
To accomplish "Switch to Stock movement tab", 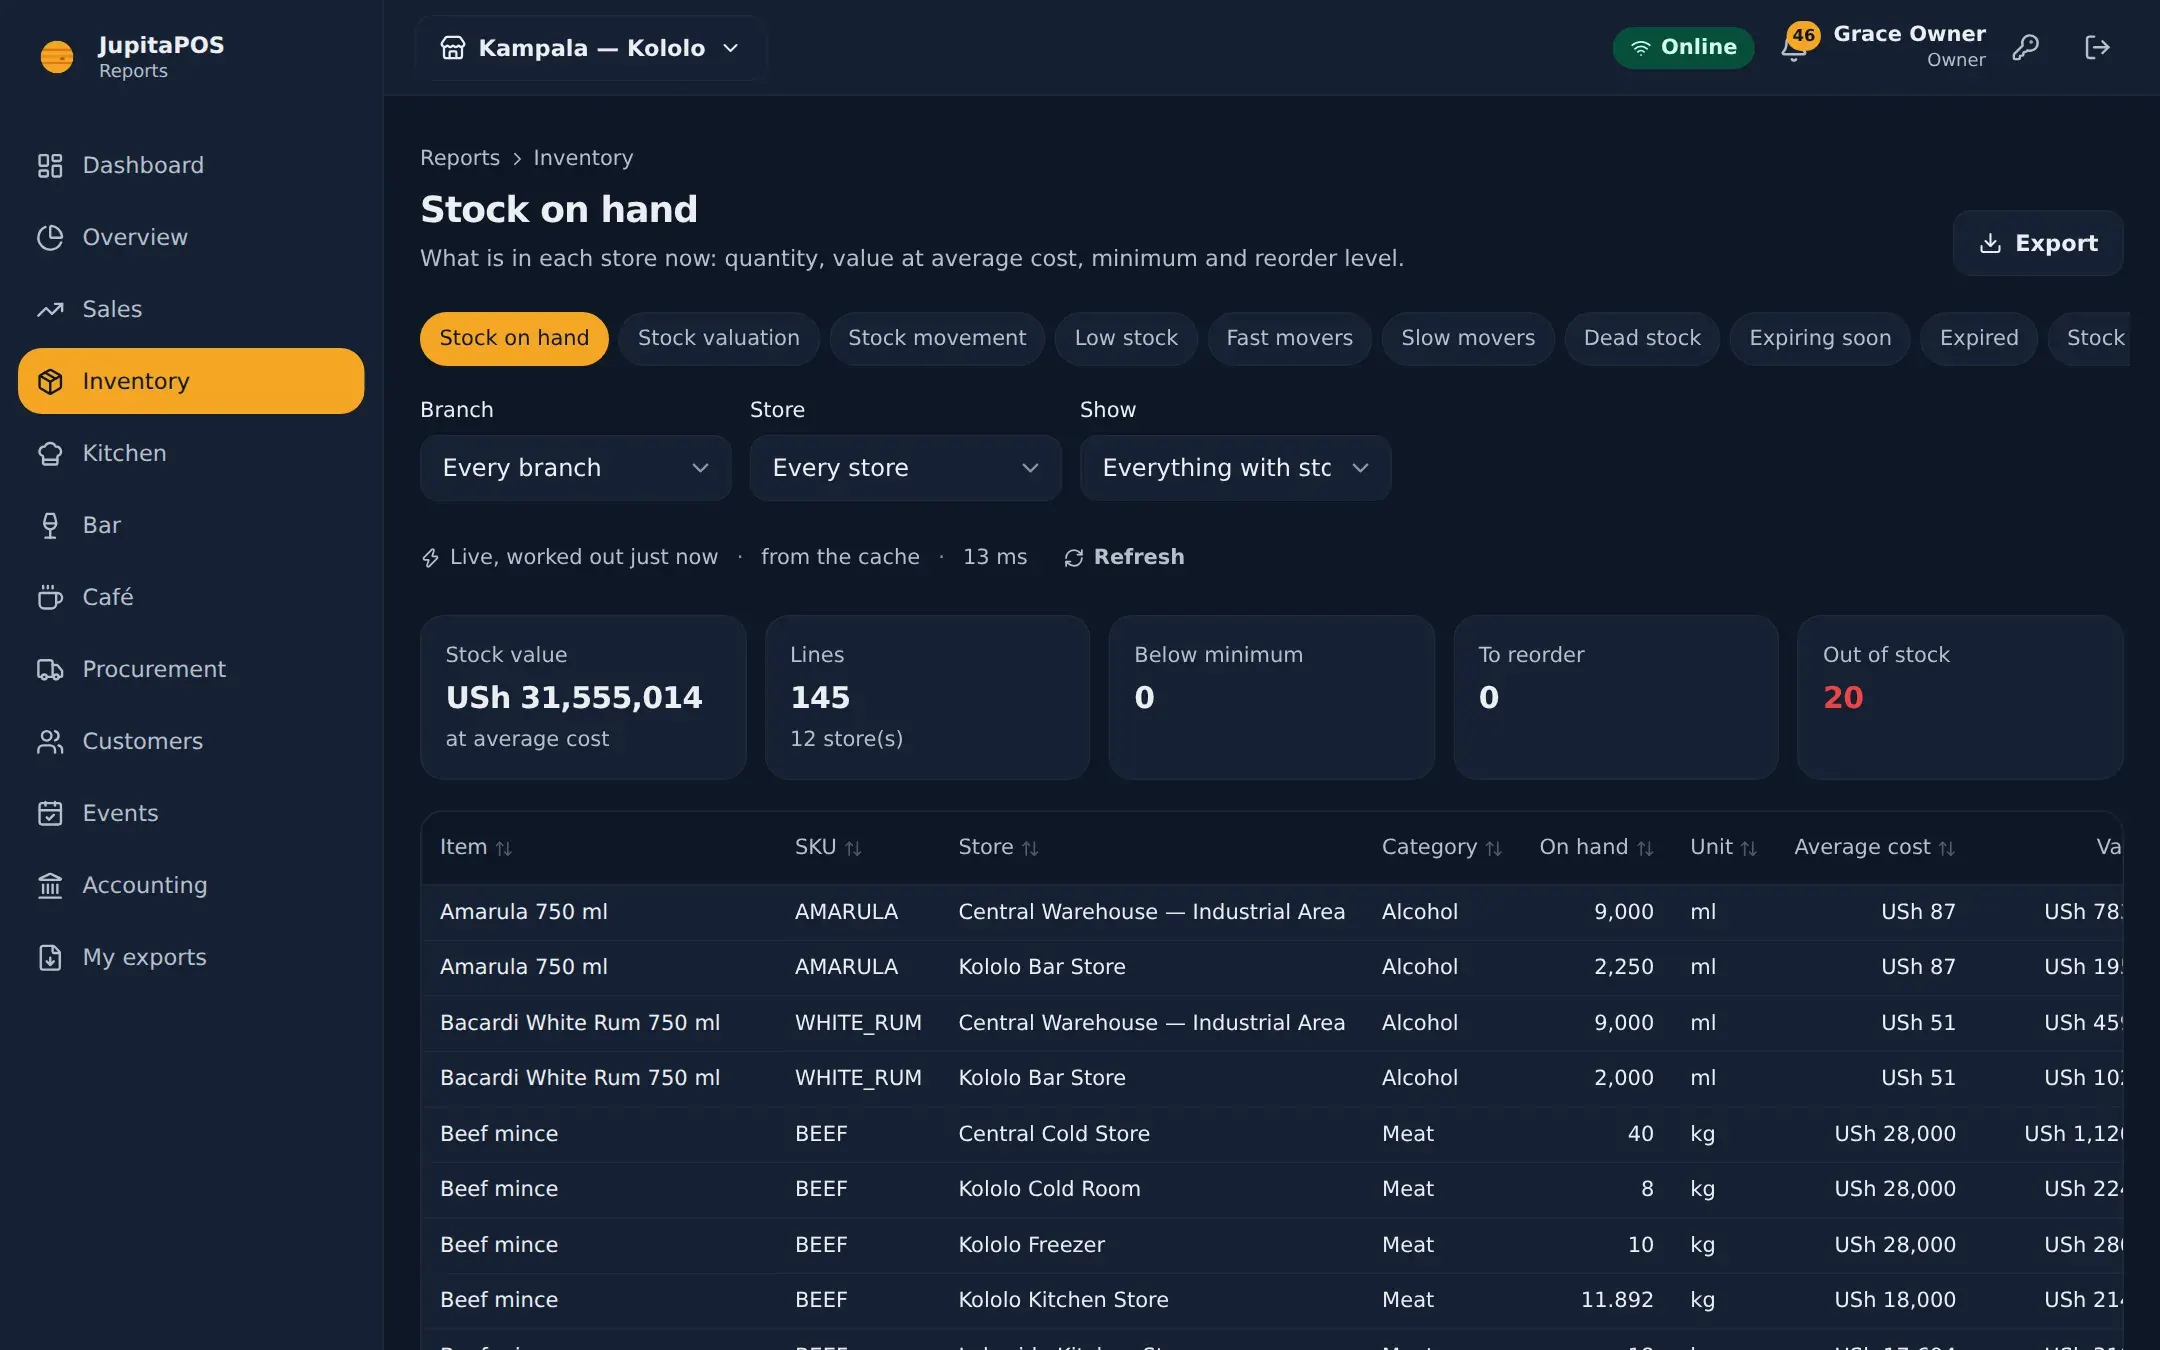I will (937, 338).
